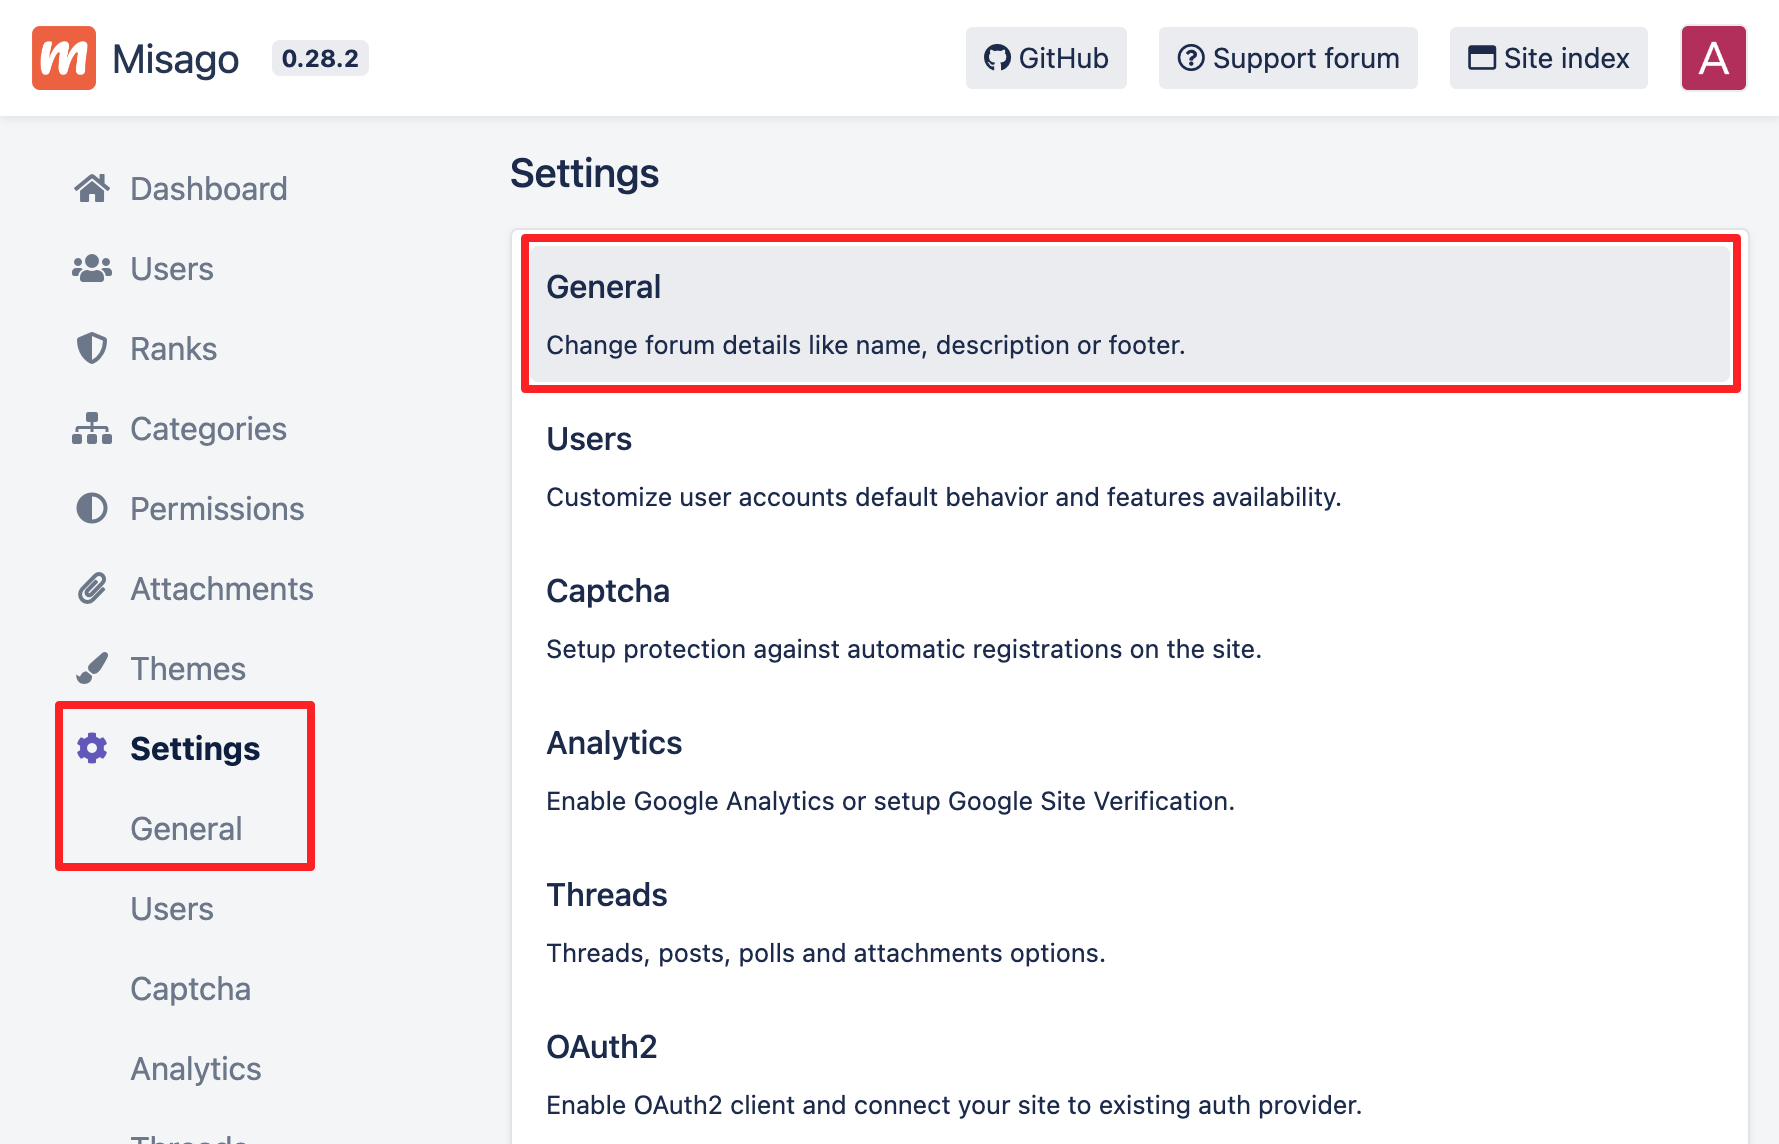
Task: Open the user avatar menu
Action: [x=1713, y=58]
